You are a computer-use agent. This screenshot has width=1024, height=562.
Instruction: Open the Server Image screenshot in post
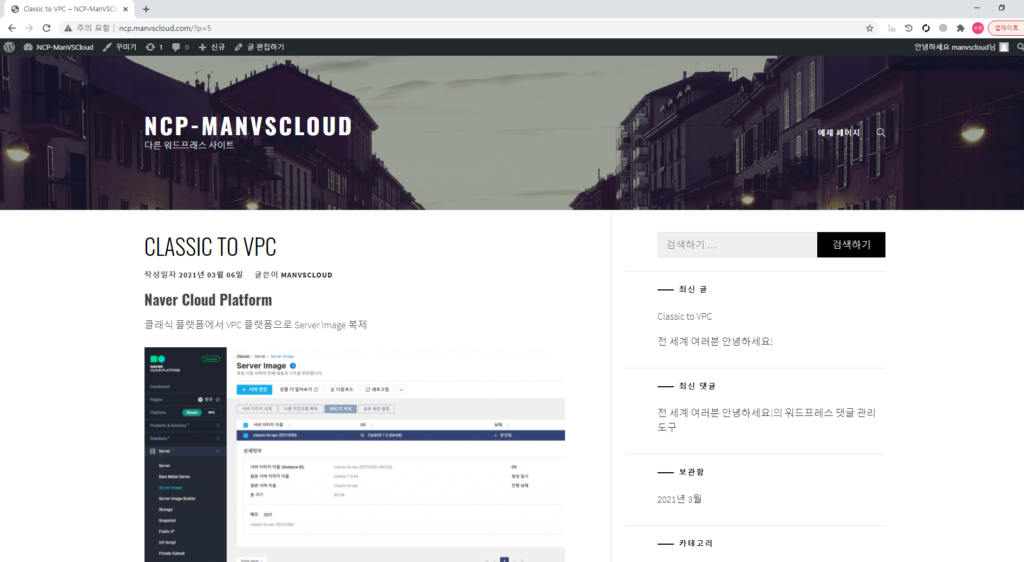pyautogui.click(x=355, y=454)
